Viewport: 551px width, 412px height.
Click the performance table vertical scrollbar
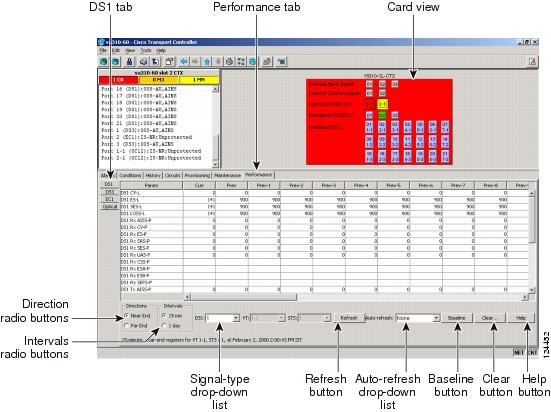[532, 242]
